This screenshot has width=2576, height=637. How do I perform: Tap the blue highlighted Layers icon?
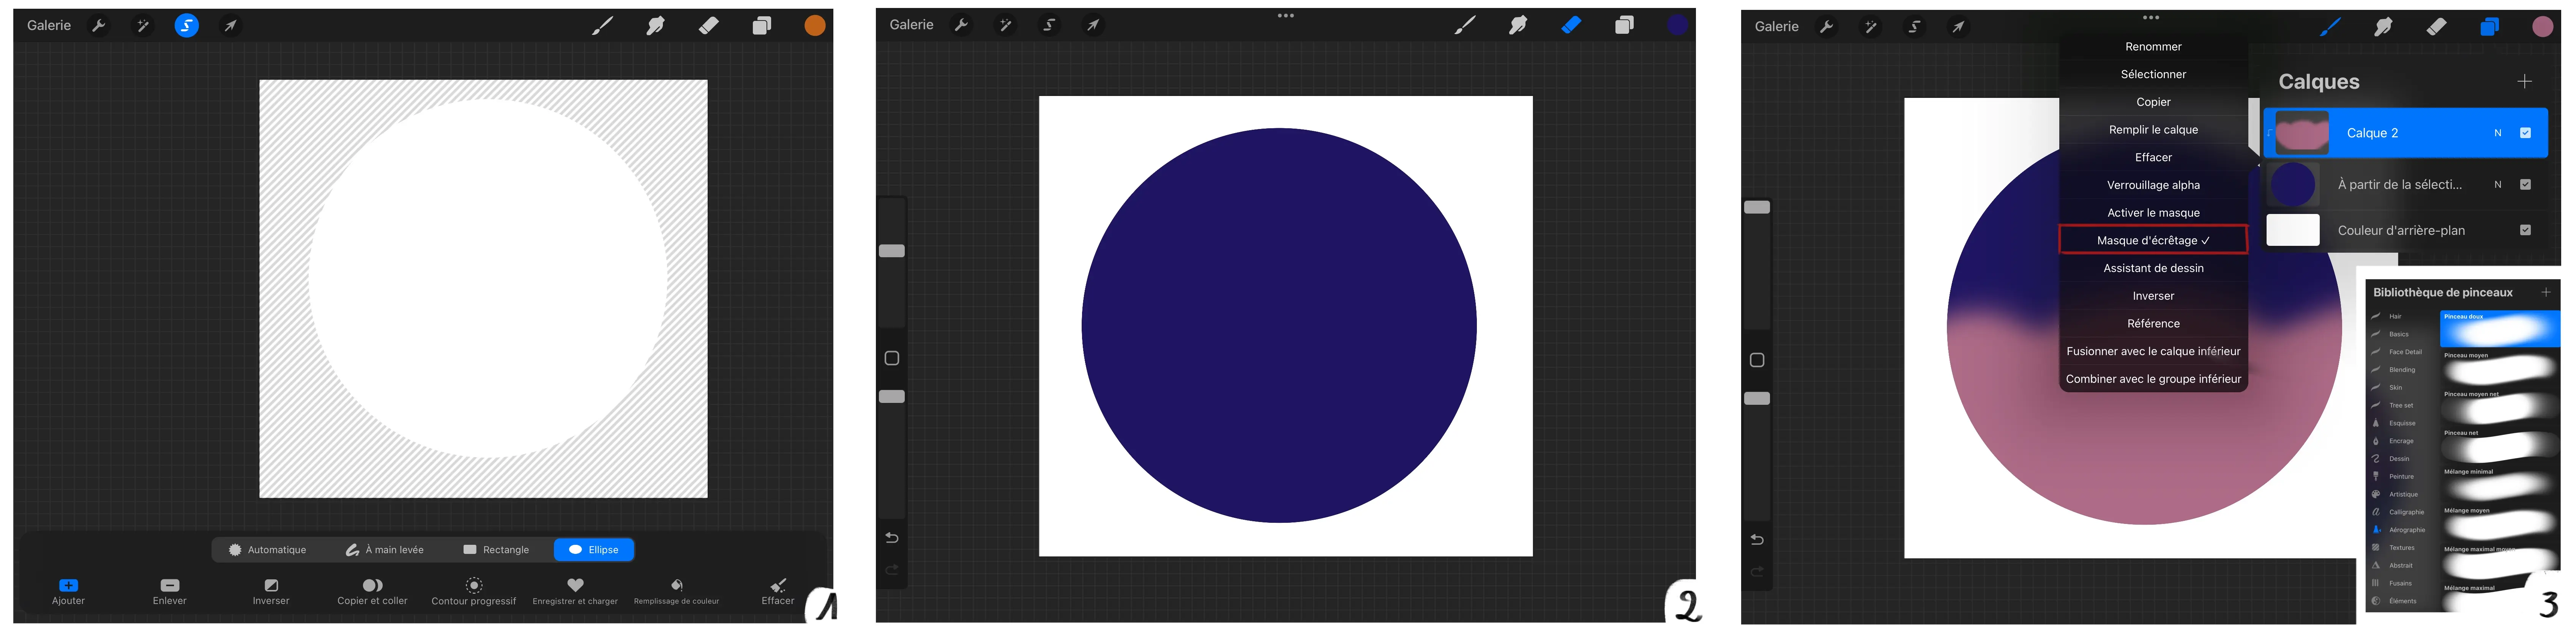tap(2489, 27)
